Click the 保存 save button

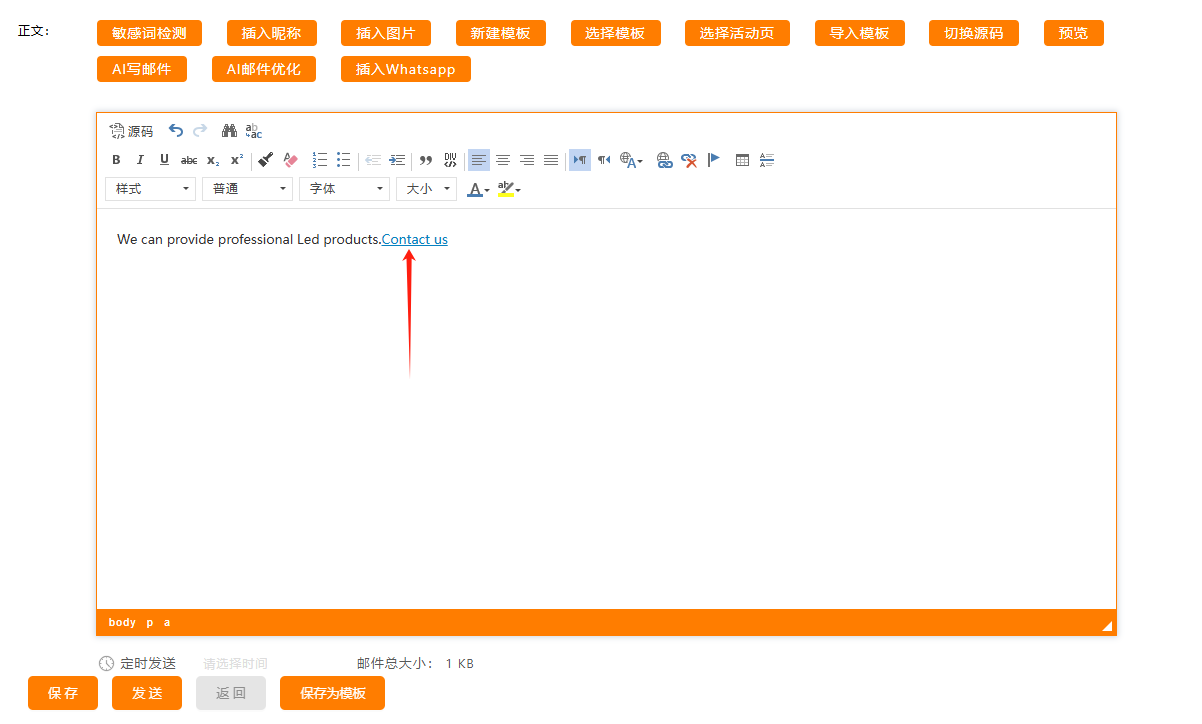tap(63, 693)
